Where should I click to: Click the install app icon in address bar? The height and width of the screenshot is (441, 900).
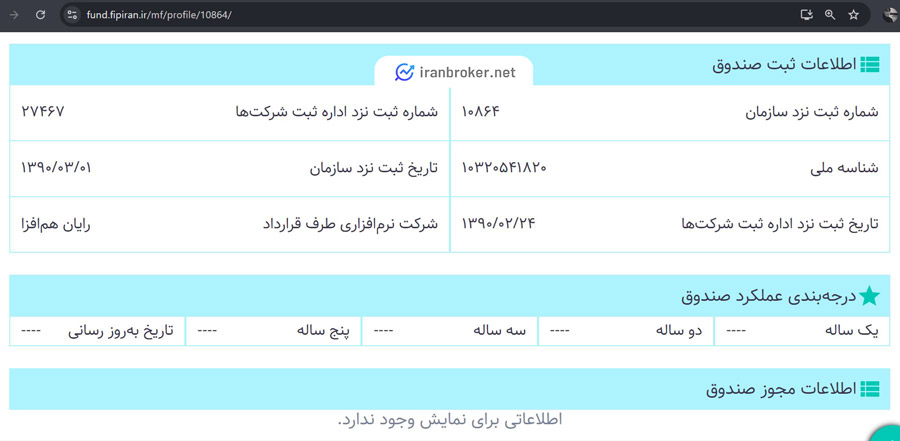coord(806,15)
